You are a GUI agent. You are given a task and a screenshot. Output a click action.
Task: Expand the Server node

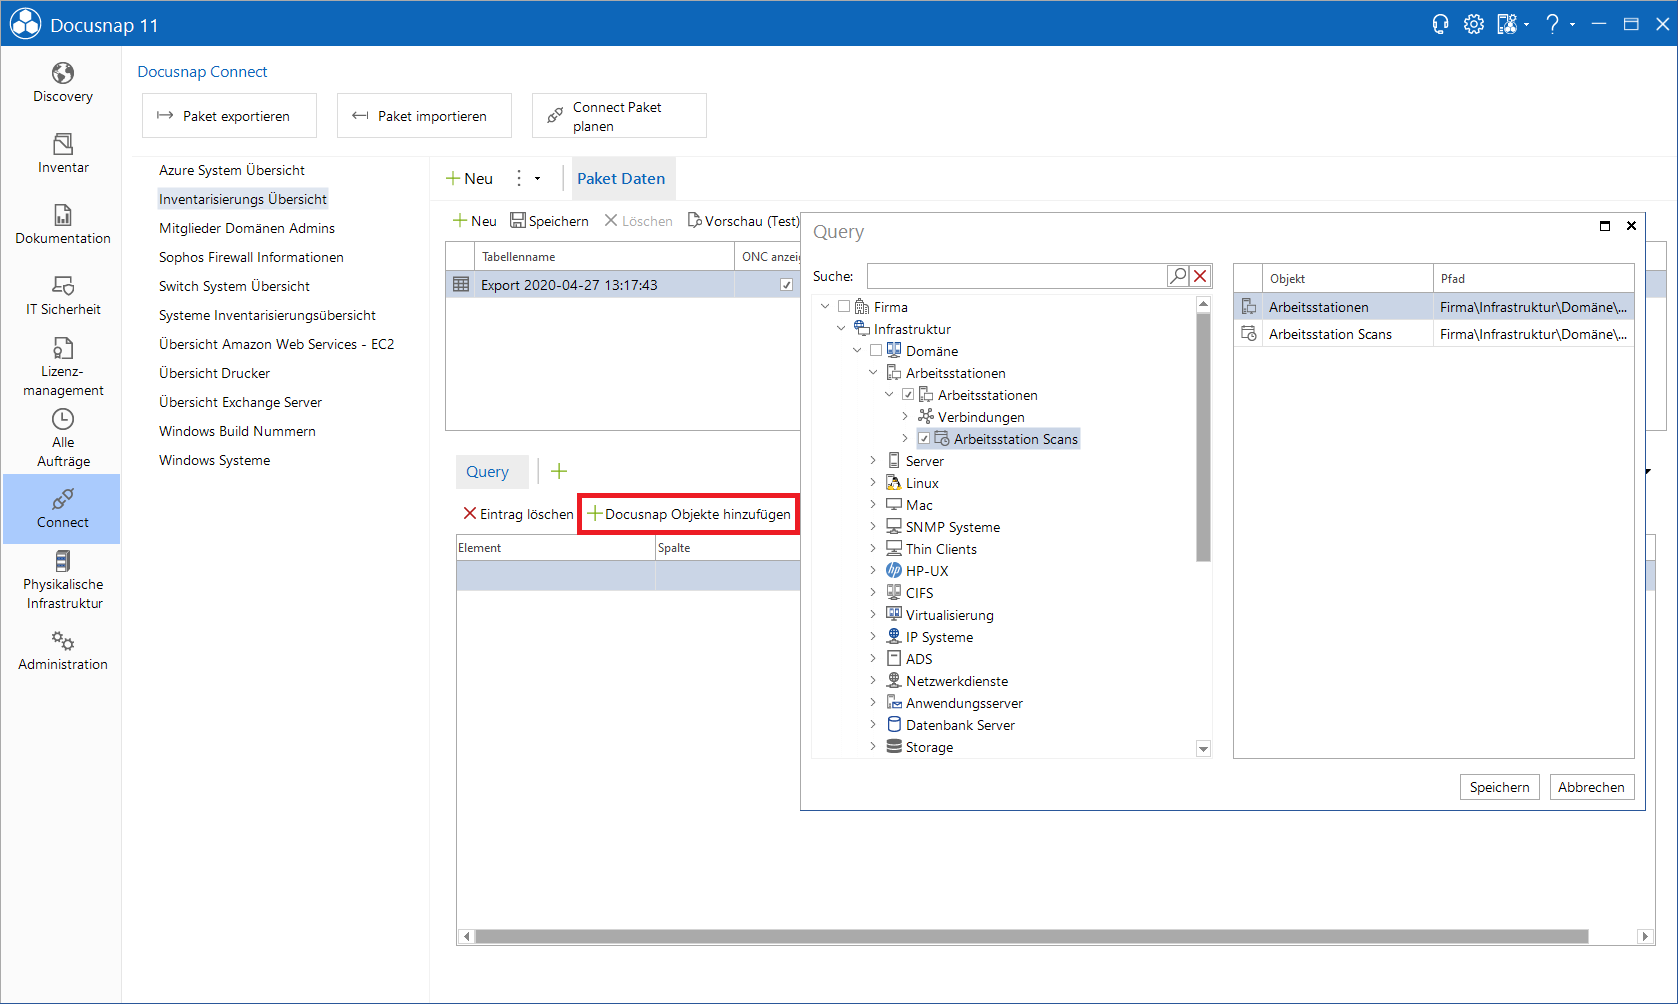(873, 461)
